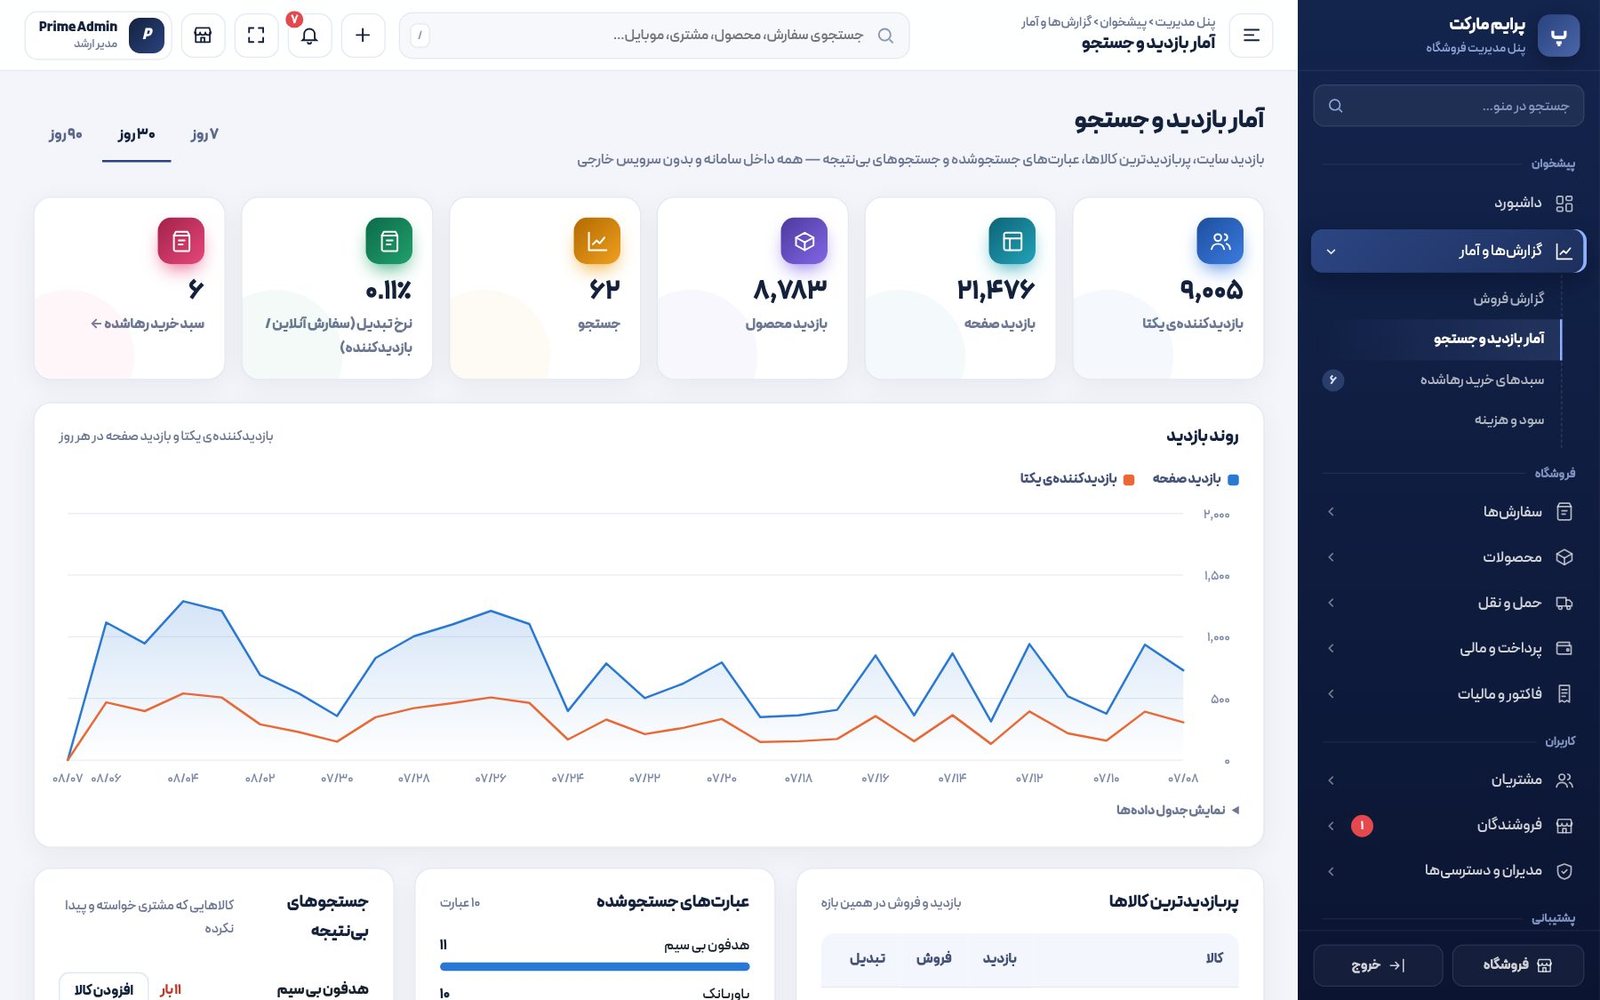Switch to the ۷ روز tab
Image resolution: width=1600 pixels, height=1000 pixels.
coord(205,134)
